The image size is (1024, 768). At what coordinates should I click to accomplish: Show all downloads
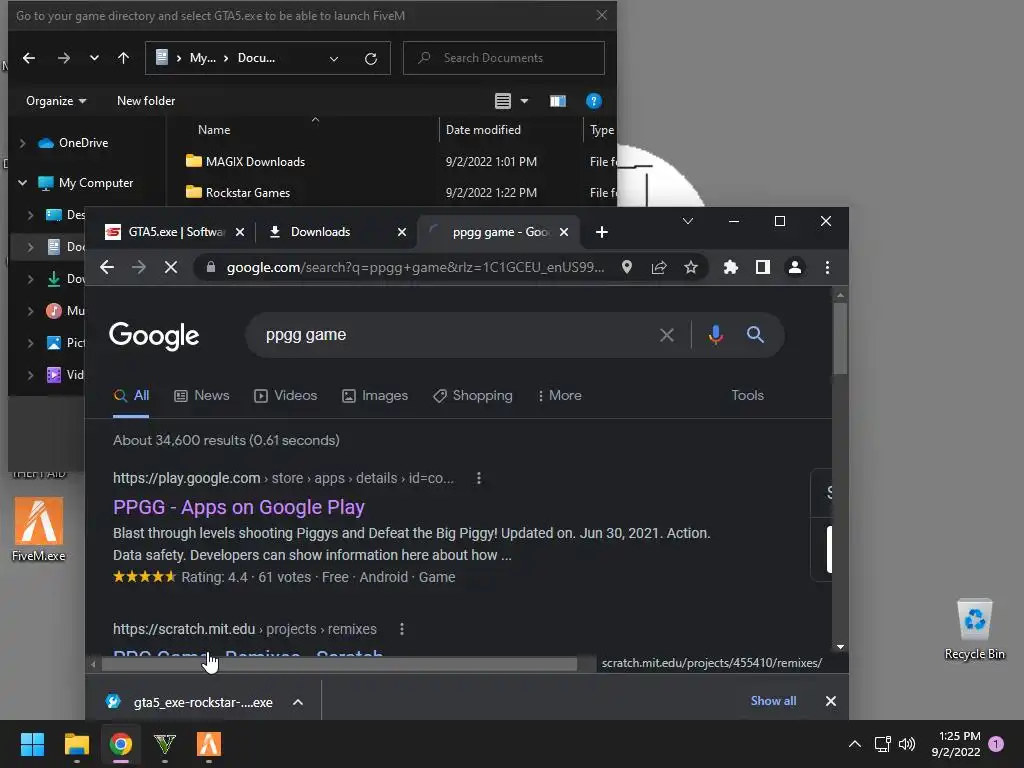[773, 701]
